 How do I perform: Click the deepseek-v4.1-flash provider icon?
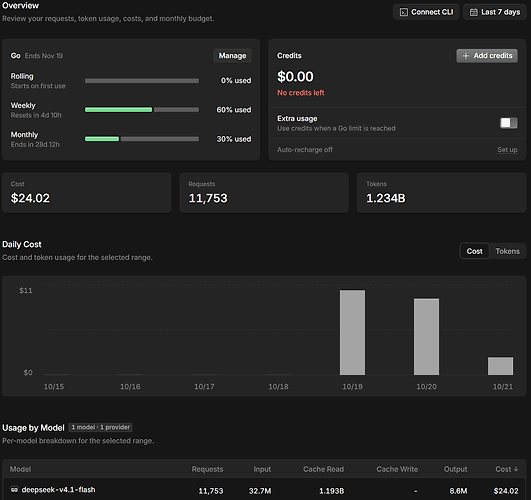[14, 489]
